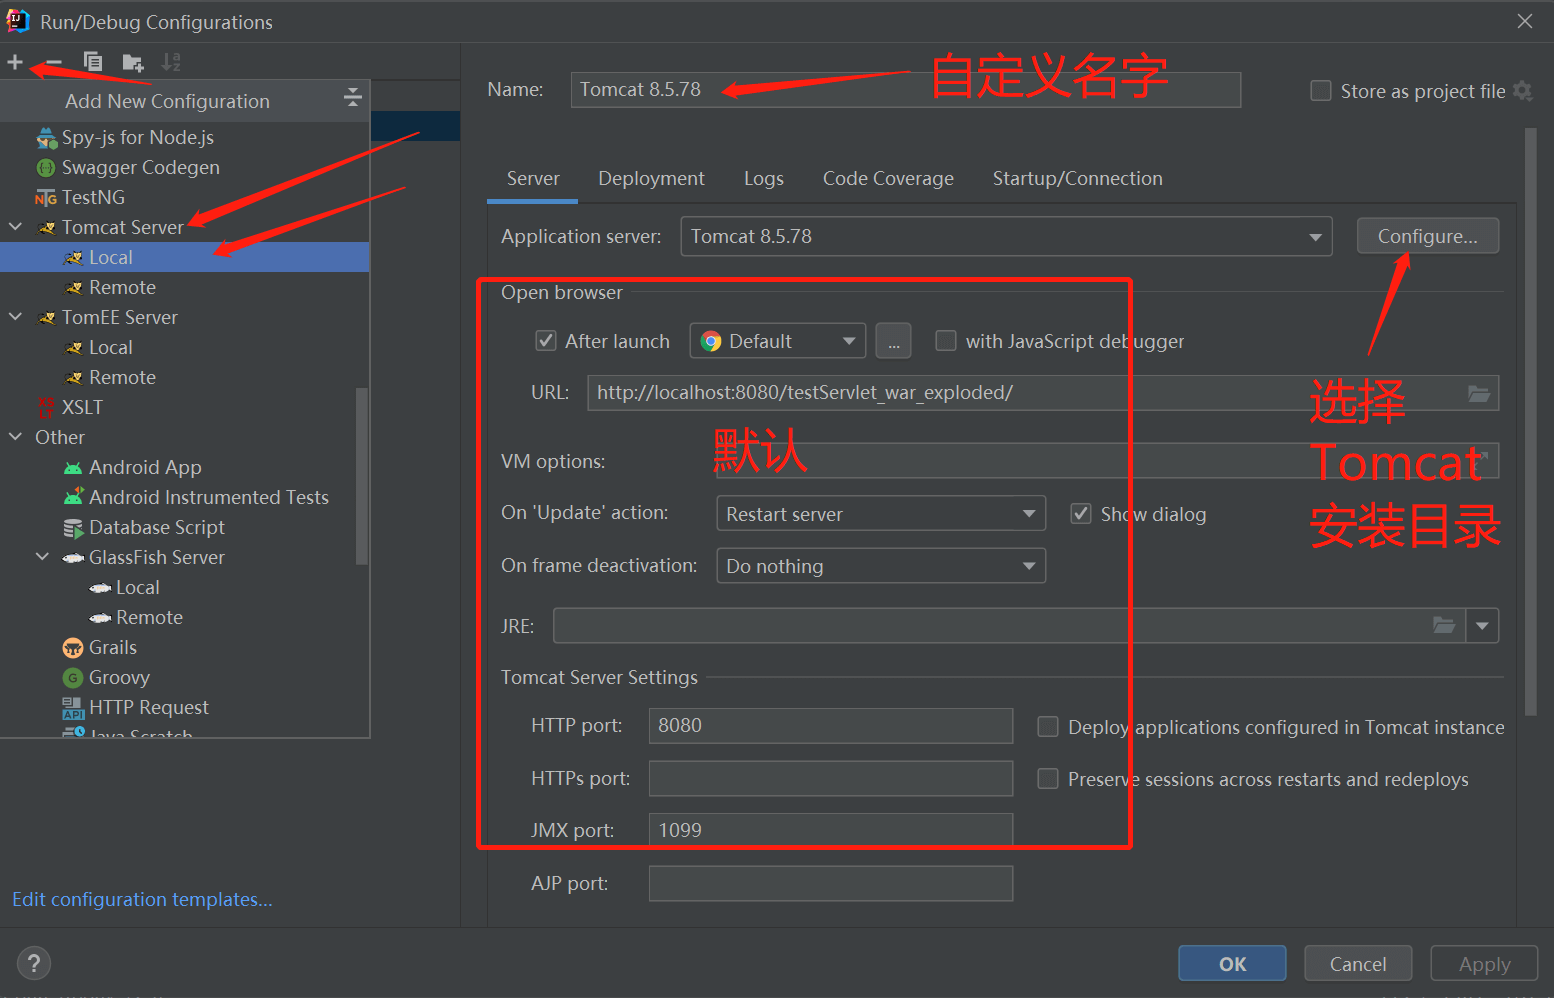Toggle Store as project file checkbox

pos(1321,91)
